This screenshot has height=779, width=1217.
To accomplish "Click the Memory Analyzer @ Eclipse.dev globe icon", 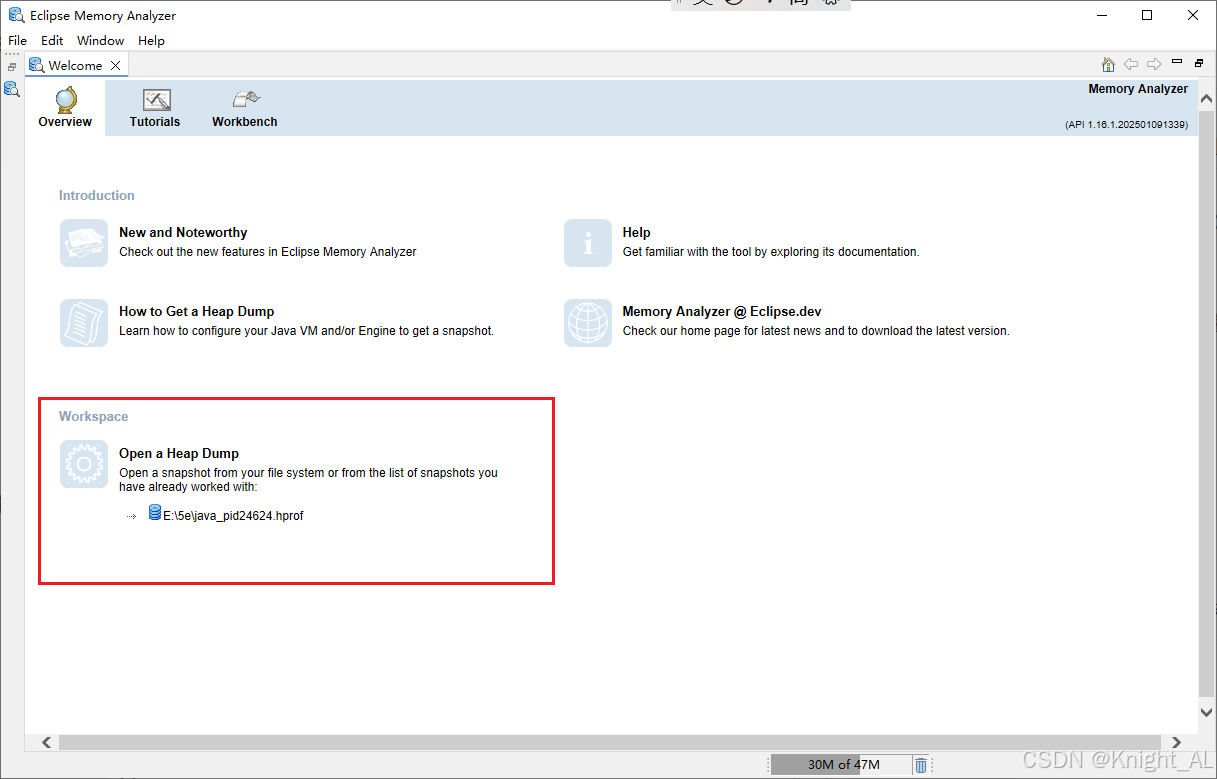I will [588, 322].
